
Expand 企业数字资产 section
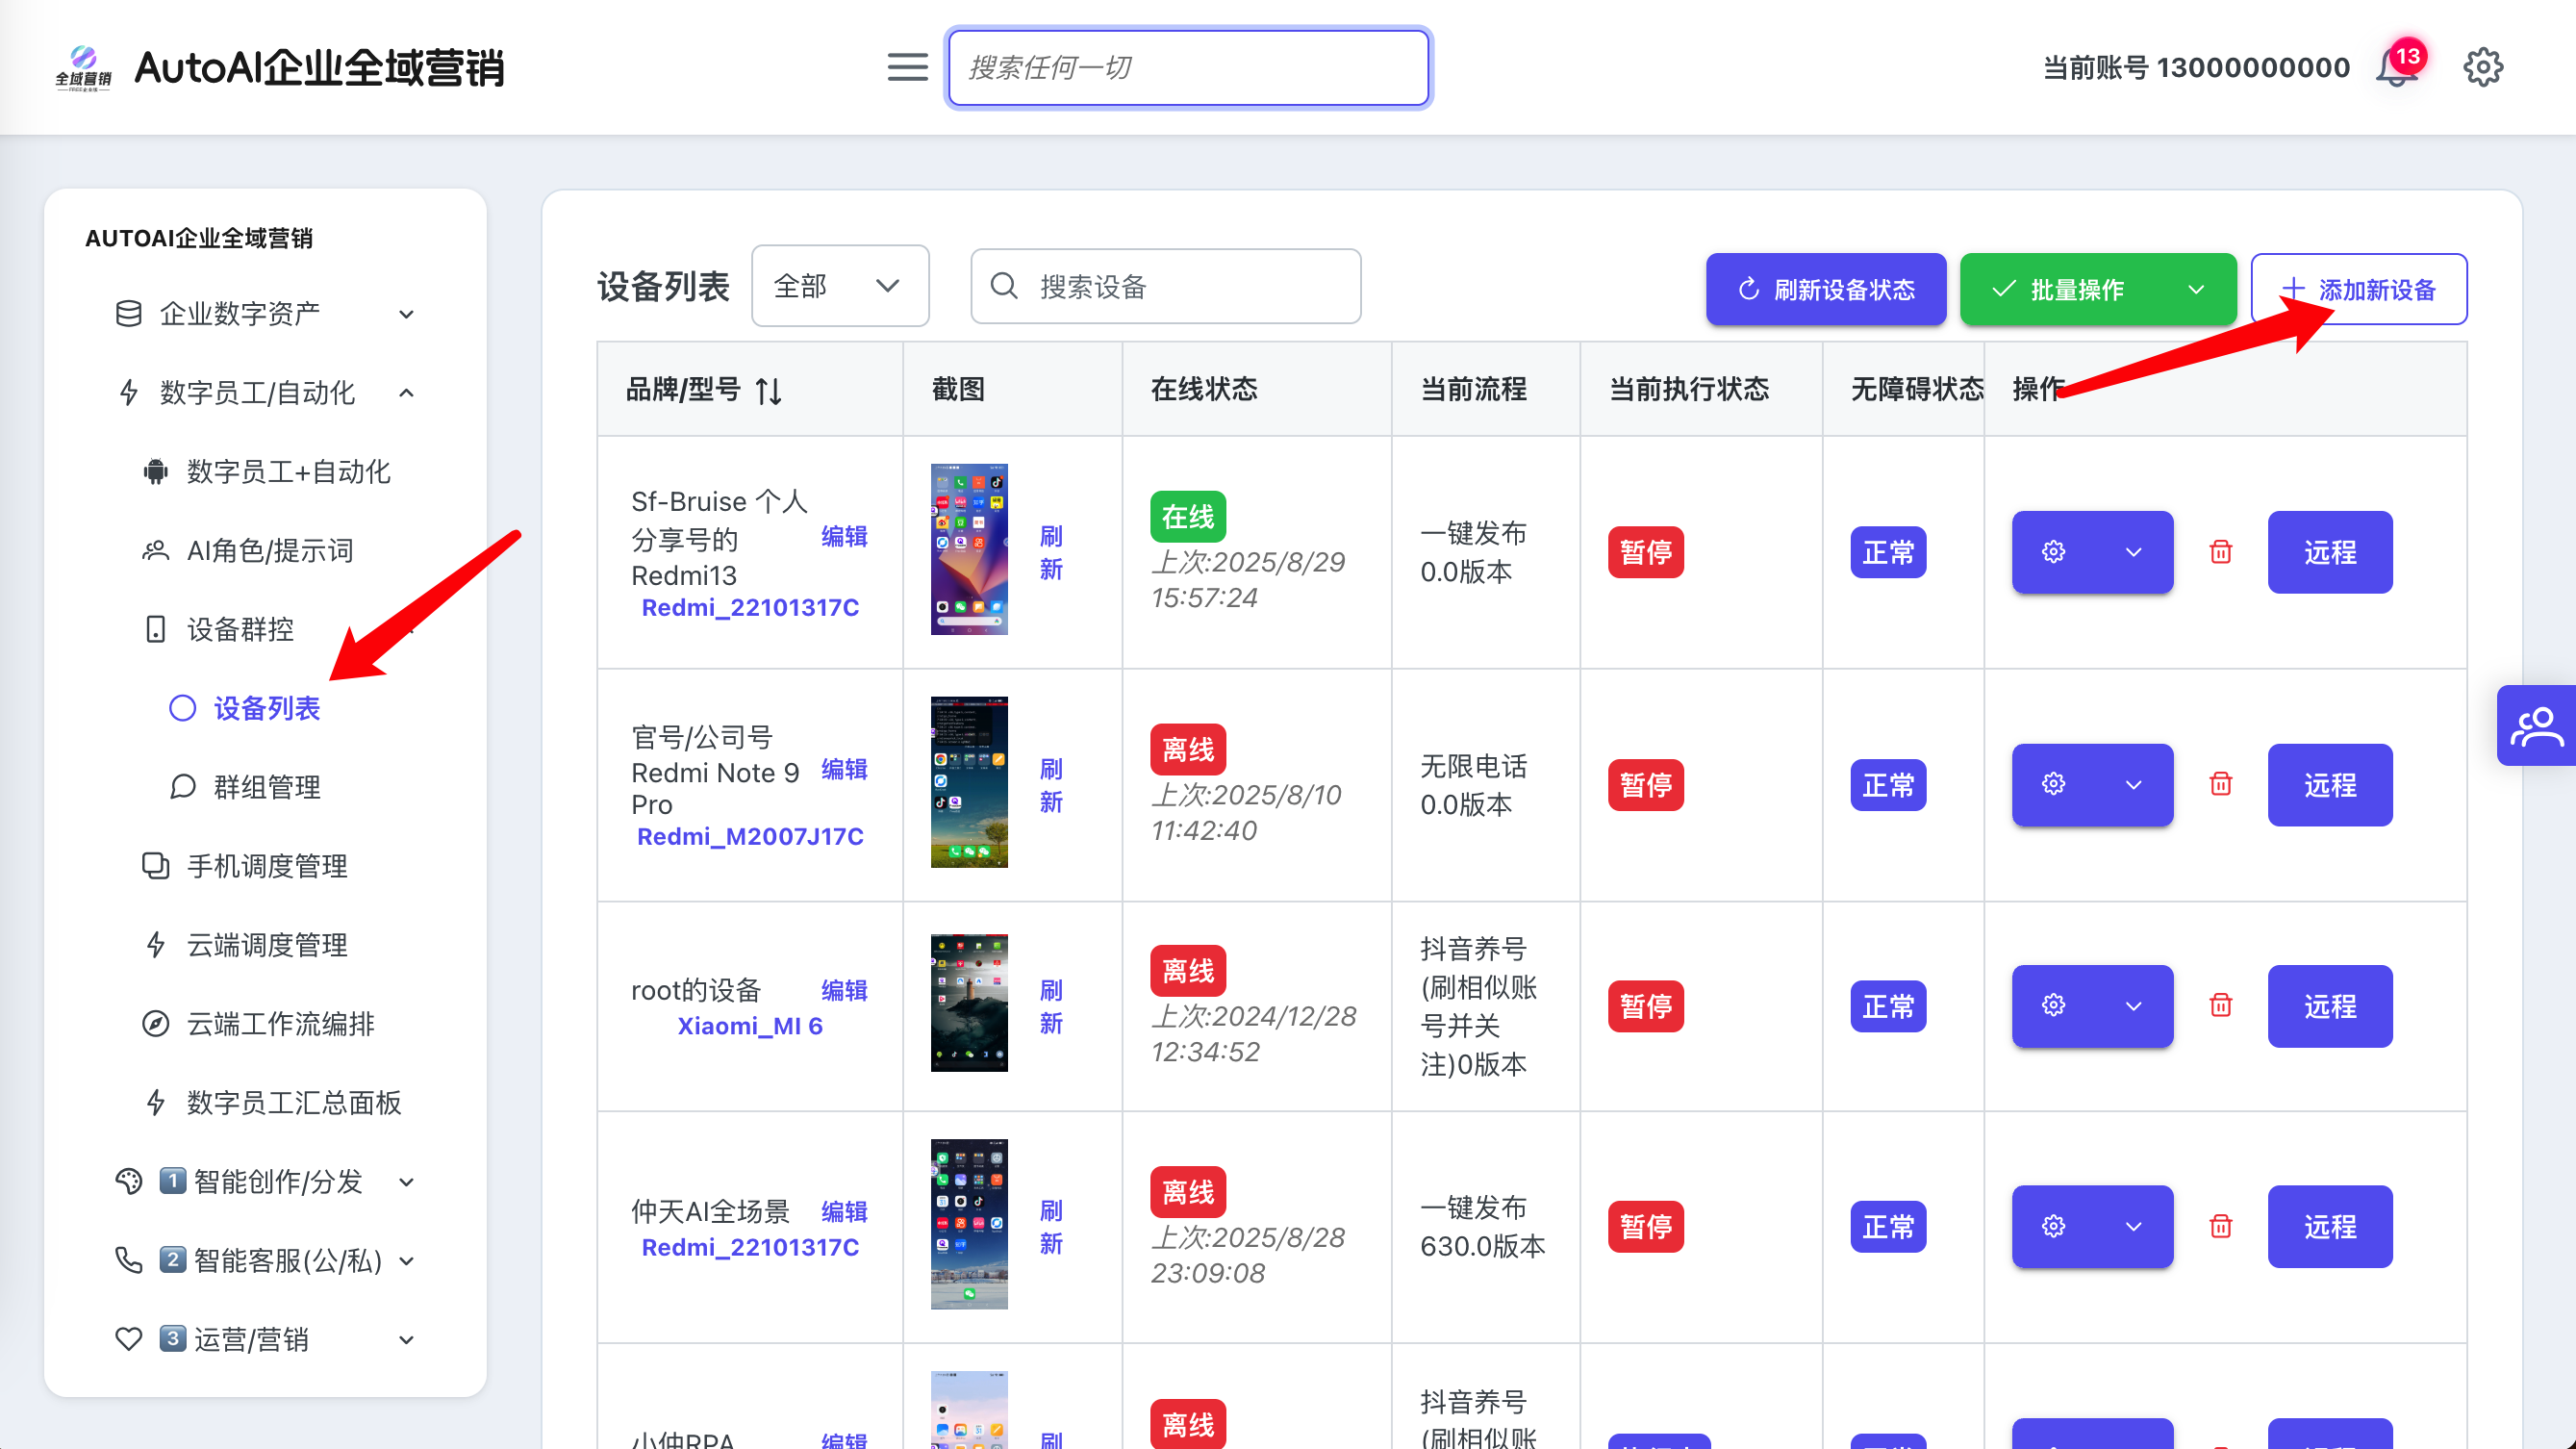(265, 314)
